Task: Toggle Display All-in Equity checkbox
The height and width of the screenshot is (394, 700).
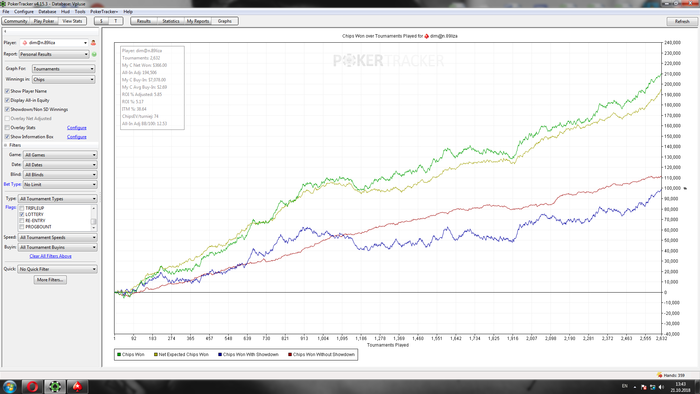Action: [x=7, y=100]
